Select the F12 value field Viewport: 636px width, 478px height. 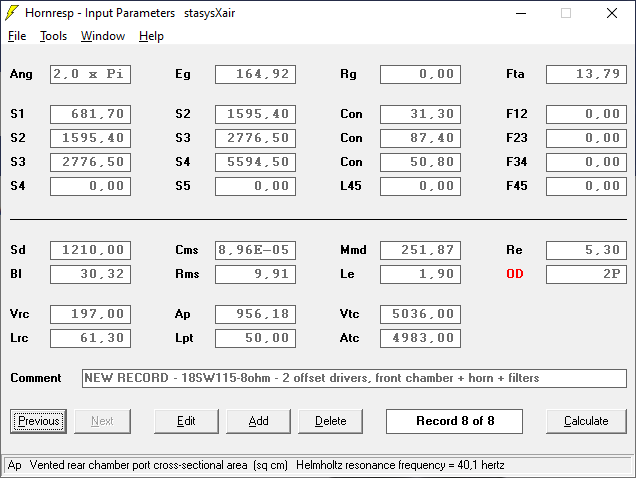586,114
